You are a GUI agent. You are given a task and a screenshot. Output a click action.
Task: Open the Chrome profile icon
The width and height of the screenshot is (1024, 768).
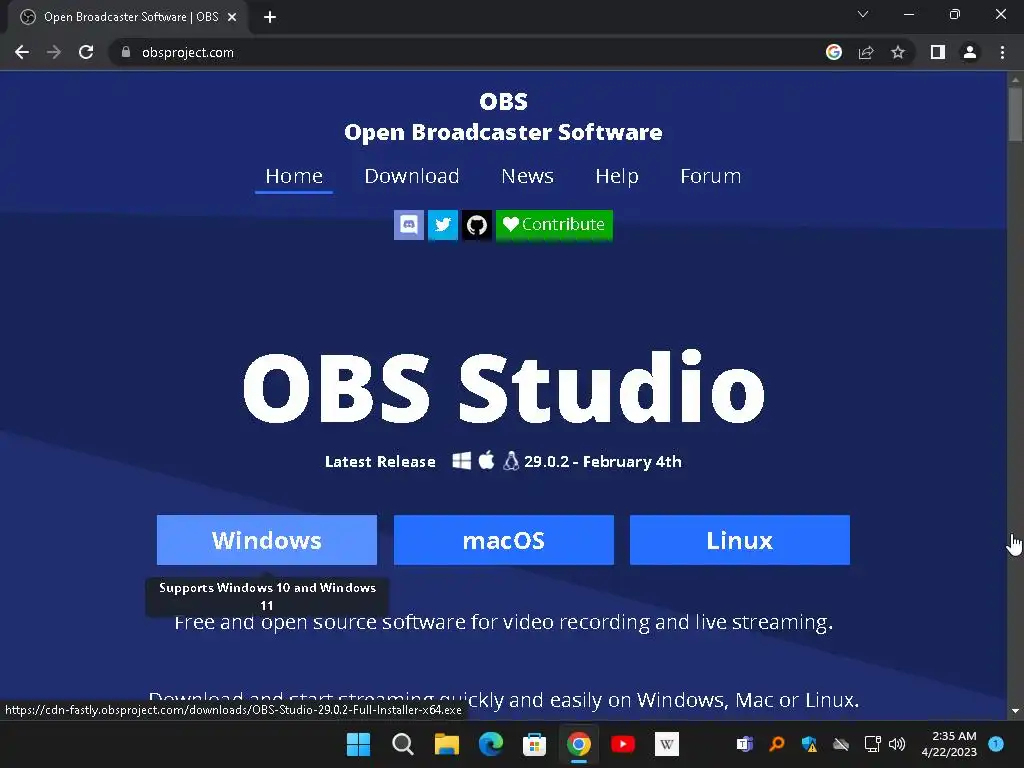pos(970,52)
